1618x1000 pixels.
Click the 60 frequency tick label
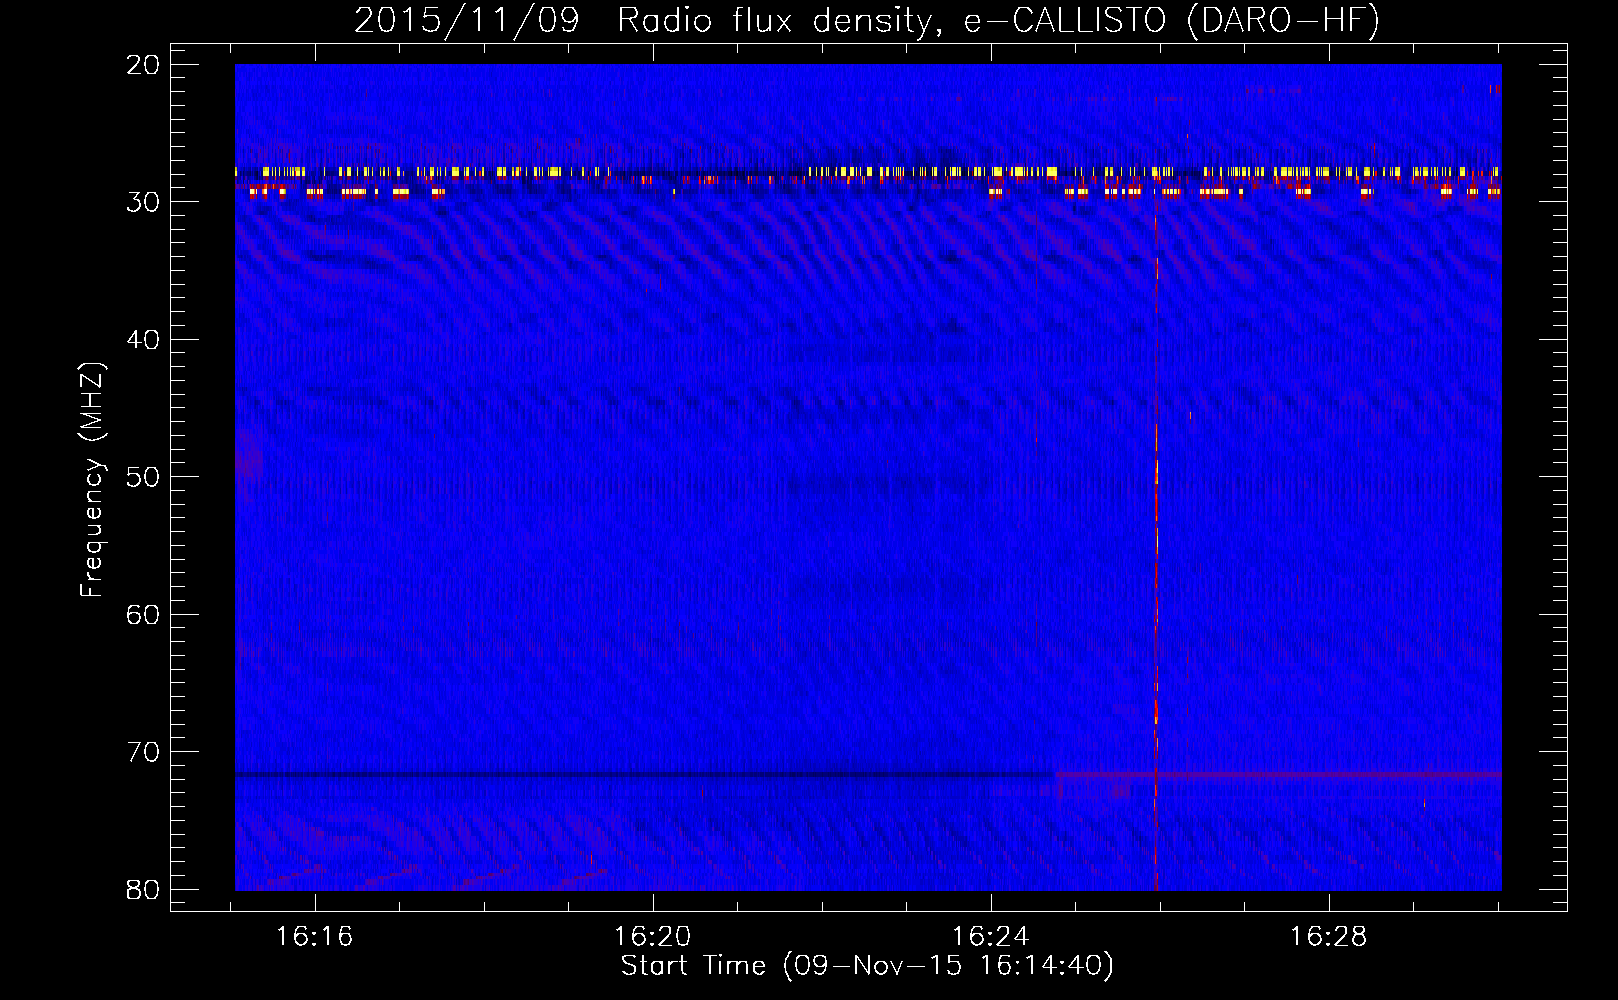point(144,614)
